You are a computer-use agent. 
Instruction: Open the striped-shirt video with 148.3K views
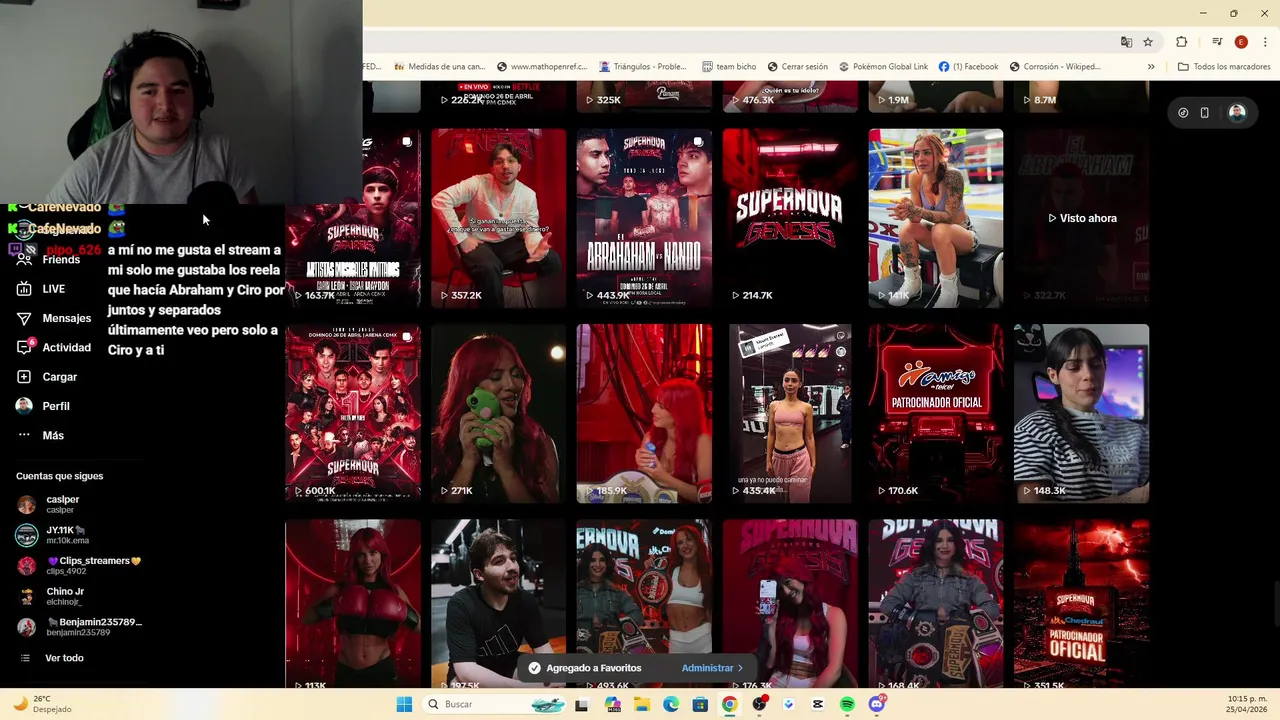coord(1081,412)
